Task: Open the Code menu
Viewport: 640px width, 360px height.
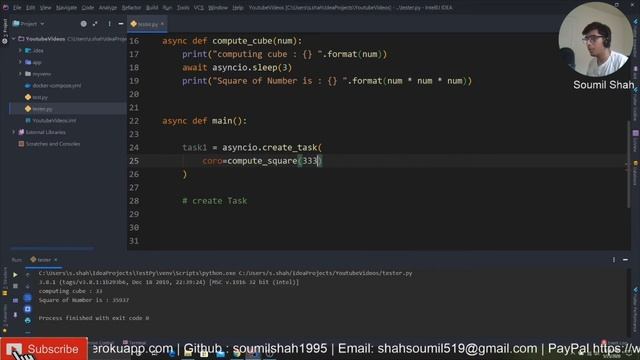Action: click(87, 7)
